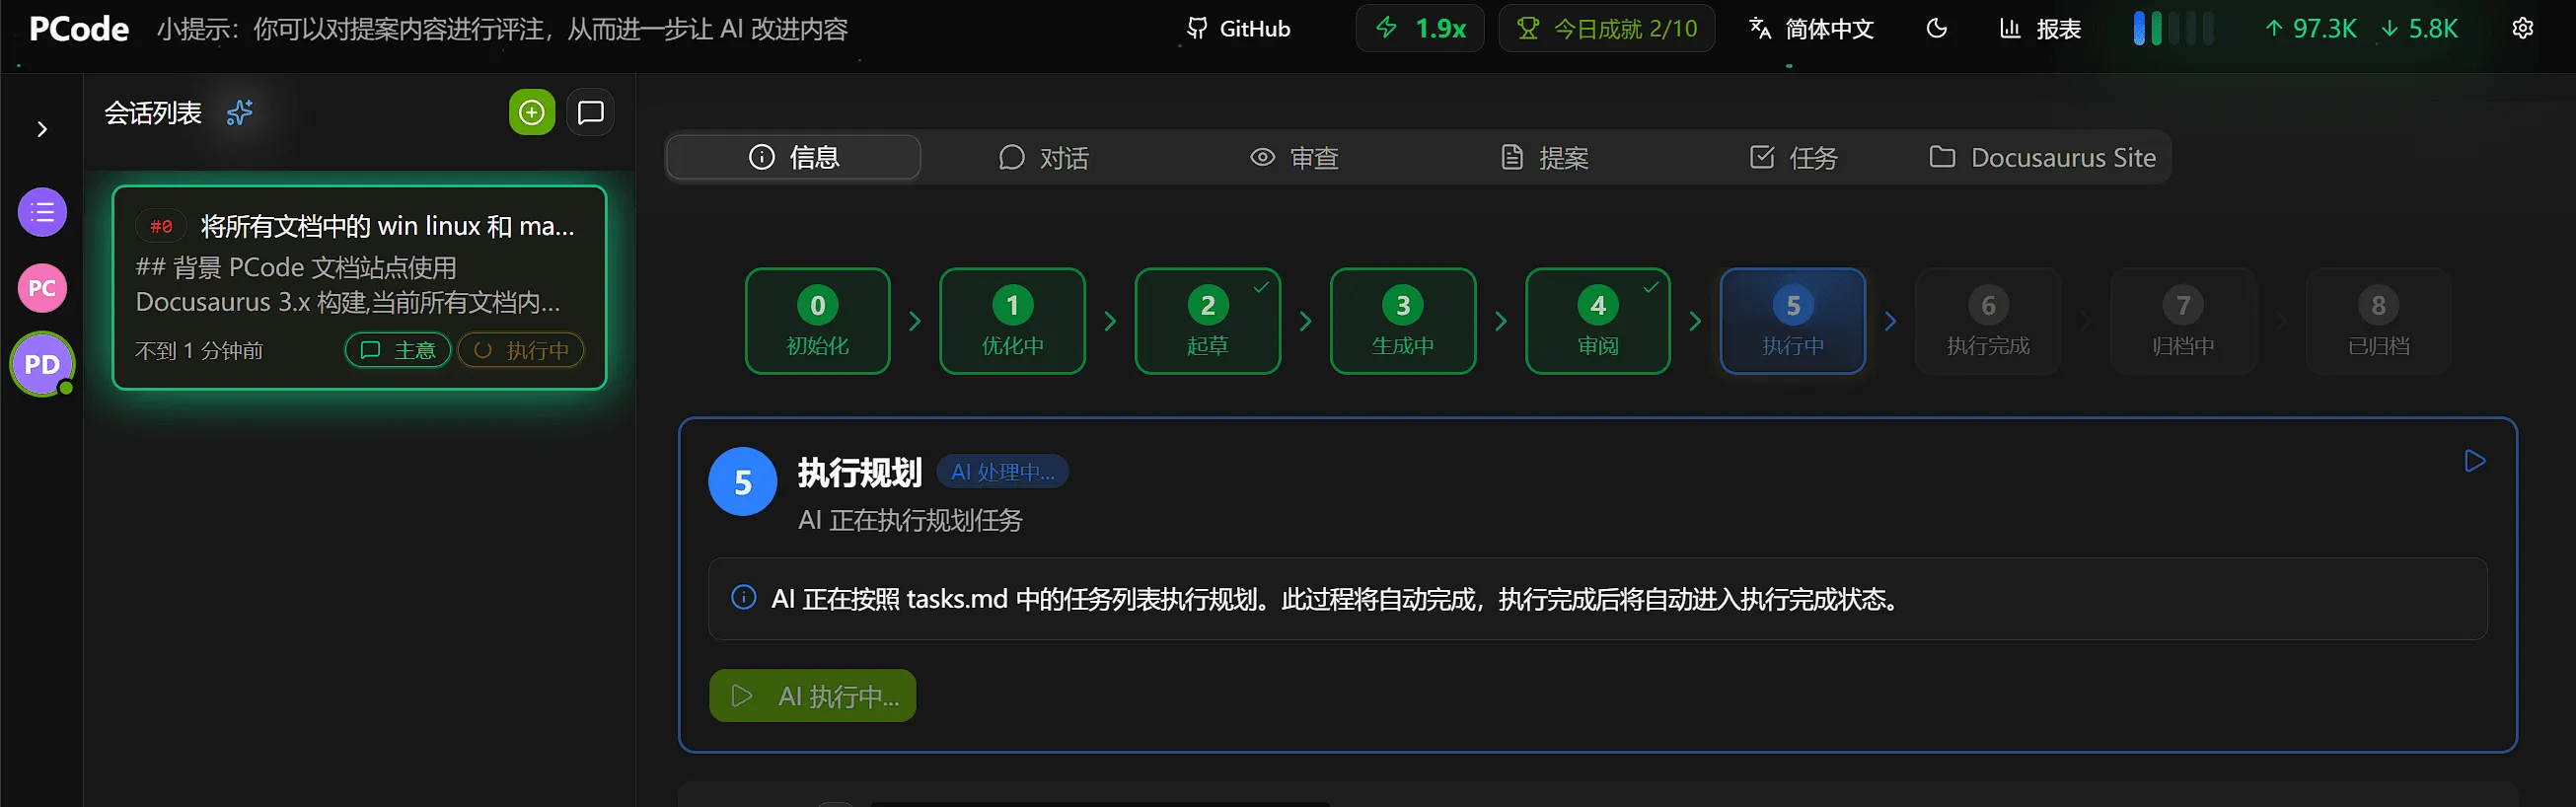Select the PC project avatar
This screenshot has height=807, width=2576.
(42, 288)
